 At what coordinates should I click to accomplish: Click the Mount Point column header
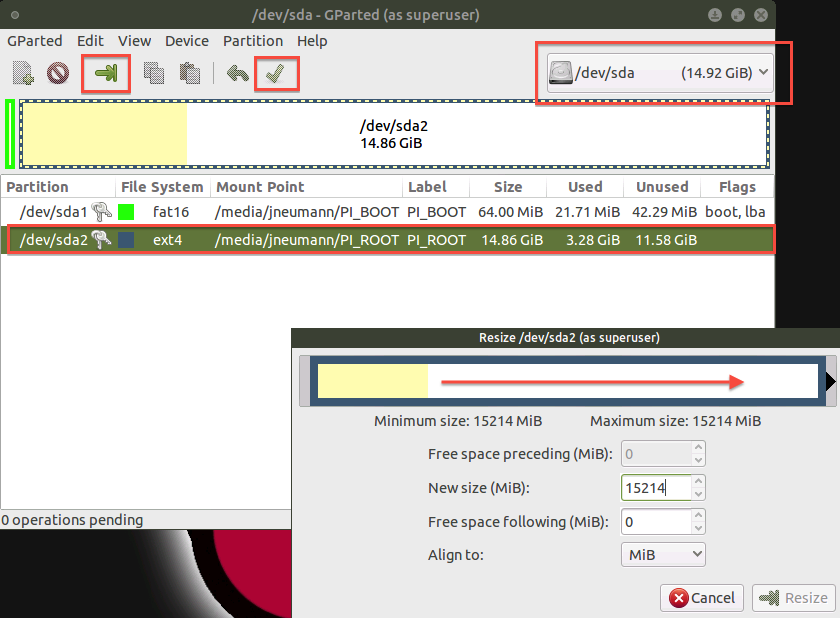click(x=306, y=186)
